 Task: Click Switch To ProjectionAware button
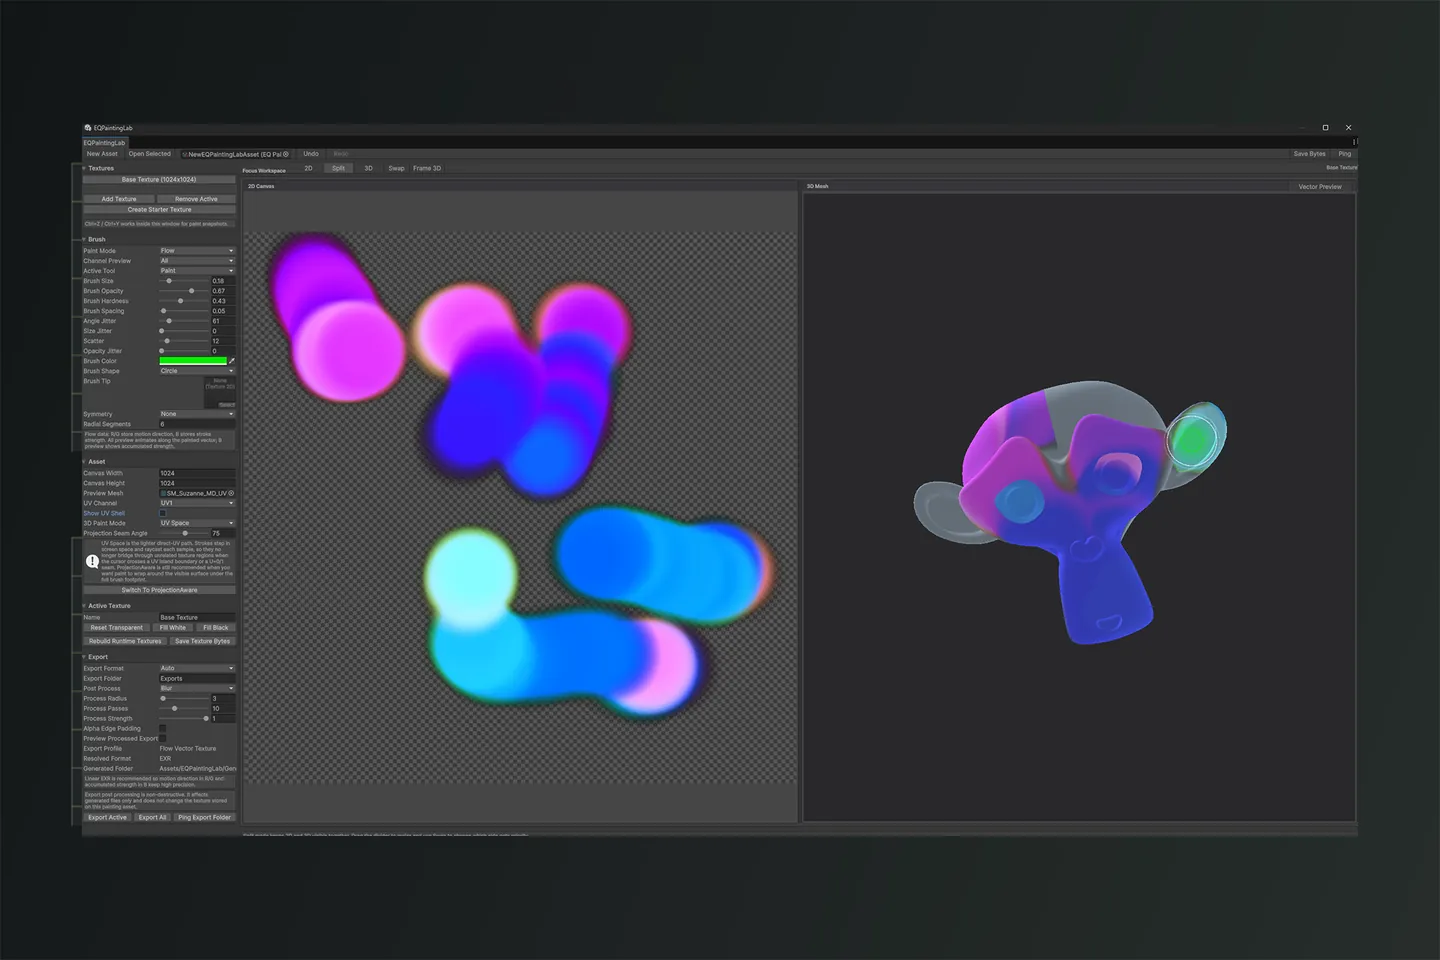pyautogui.click(x=159, y=590)
